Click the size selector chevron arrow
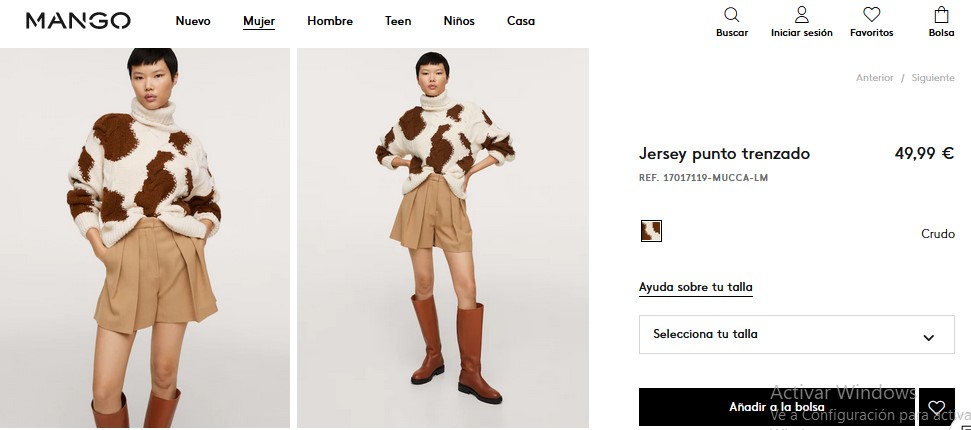 pos(928,337)
